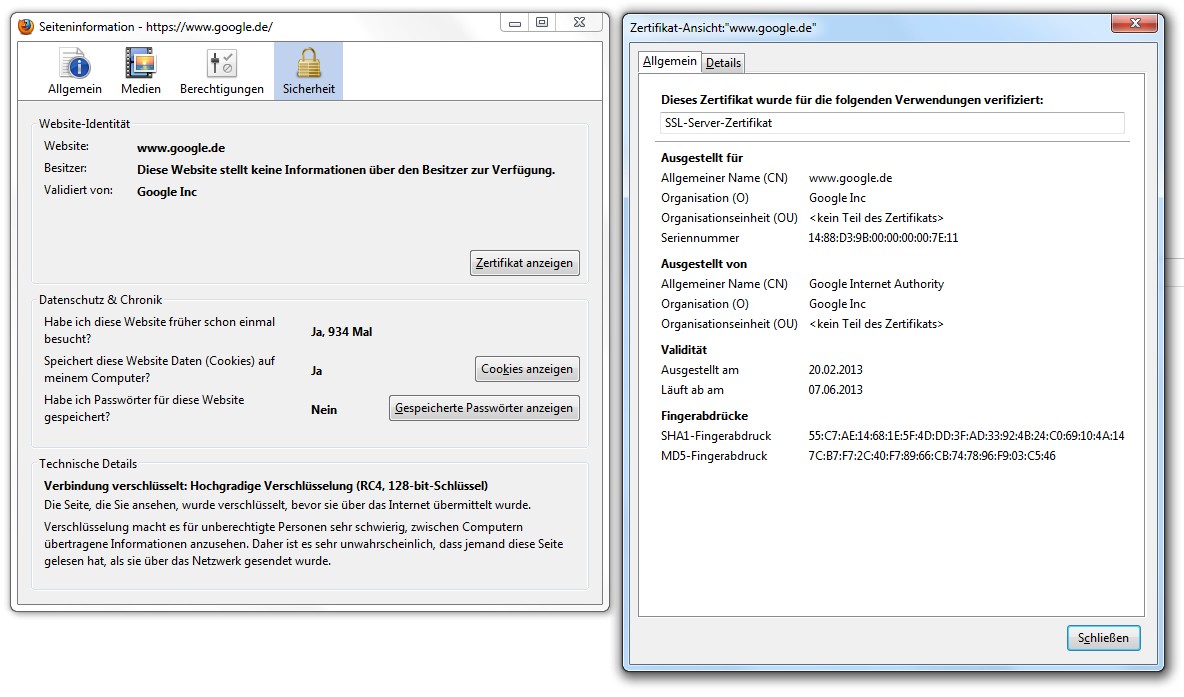Close the Seiteninformation window
The height and width of the screenshot is (697, 1184).
click(x=579, y=23)
